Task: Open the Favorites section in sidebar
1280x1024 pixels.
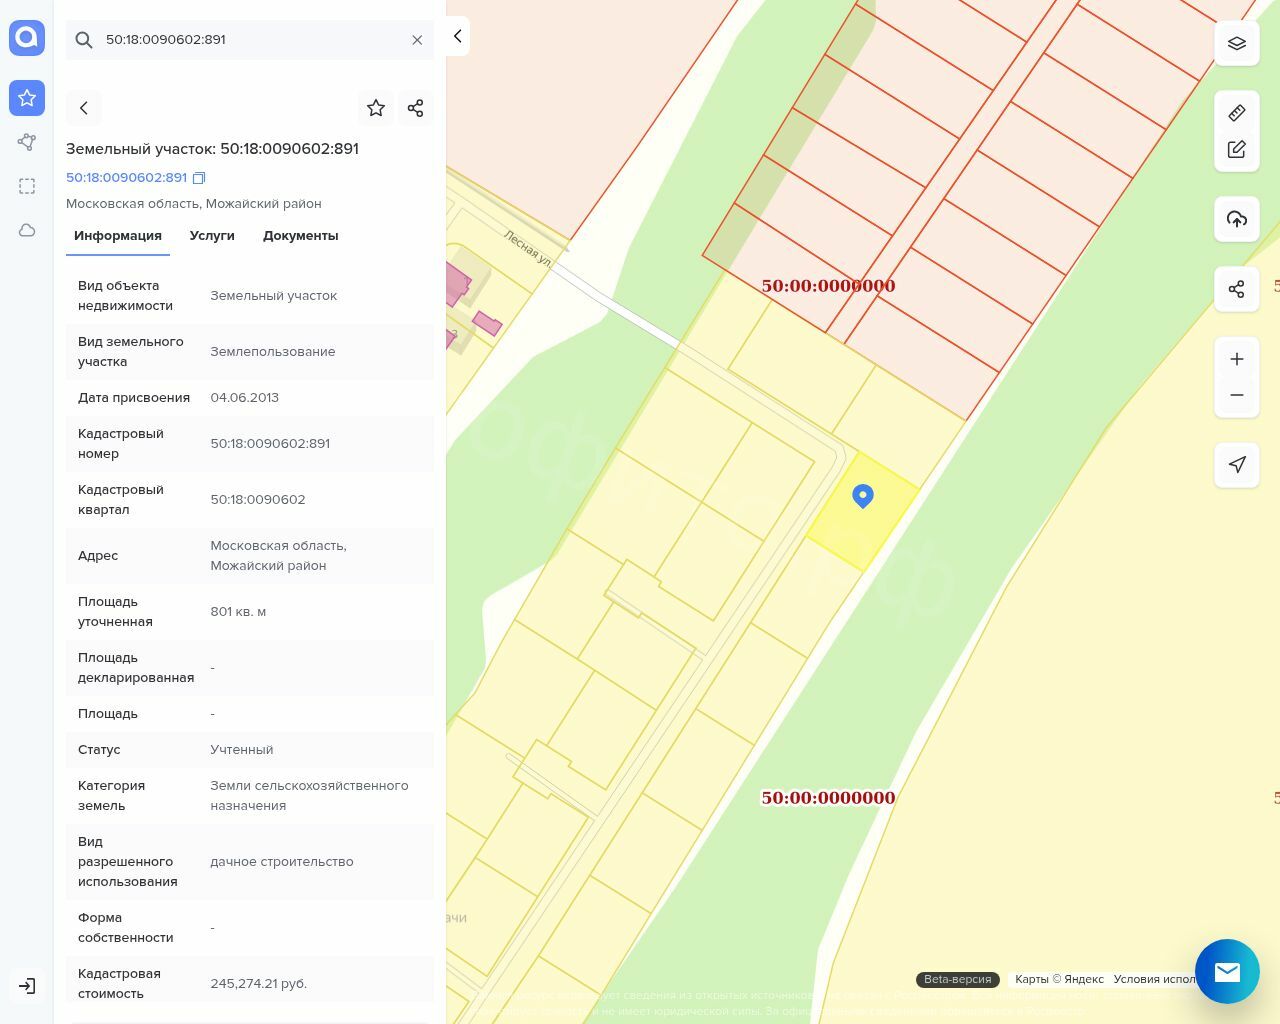Action: tap(27, 98)
